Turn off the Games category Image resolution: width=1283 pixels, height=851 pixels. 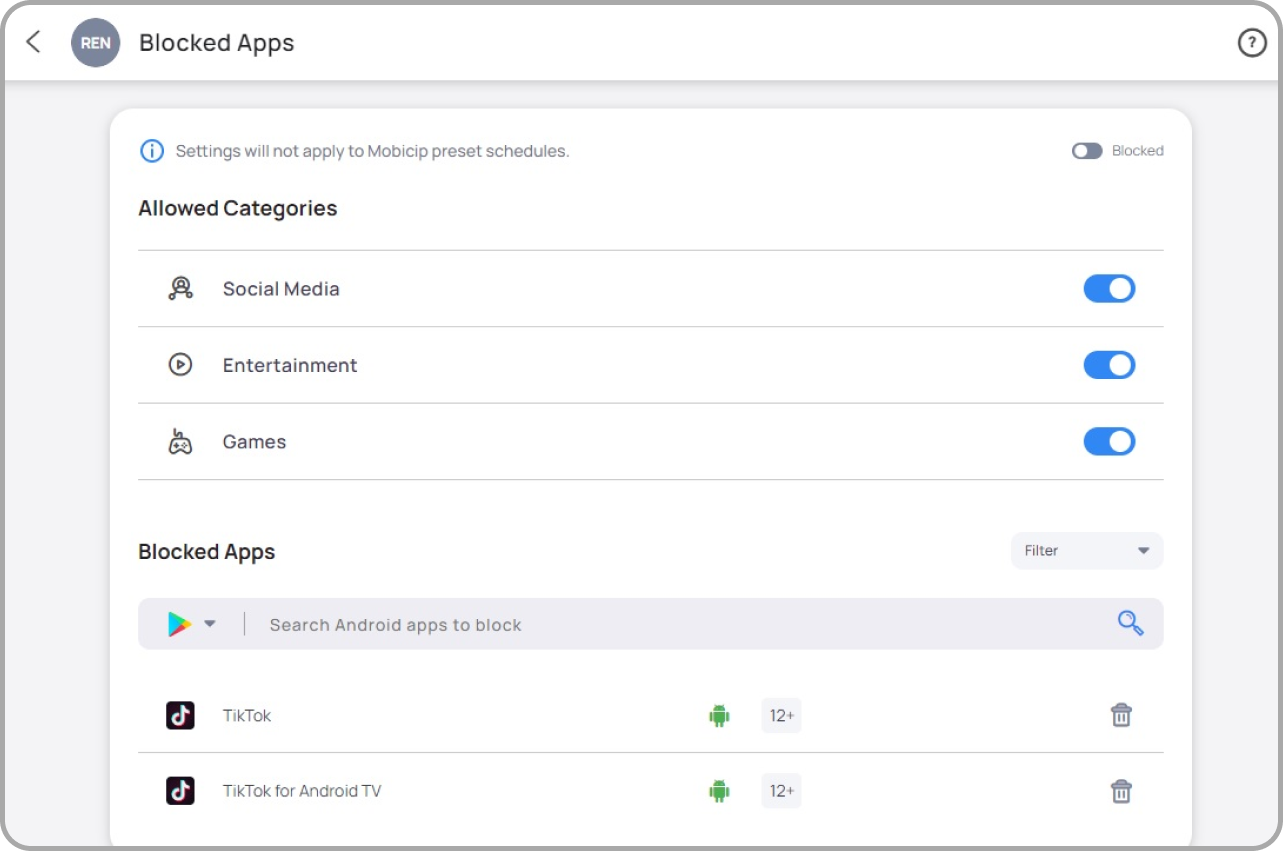1109,442
